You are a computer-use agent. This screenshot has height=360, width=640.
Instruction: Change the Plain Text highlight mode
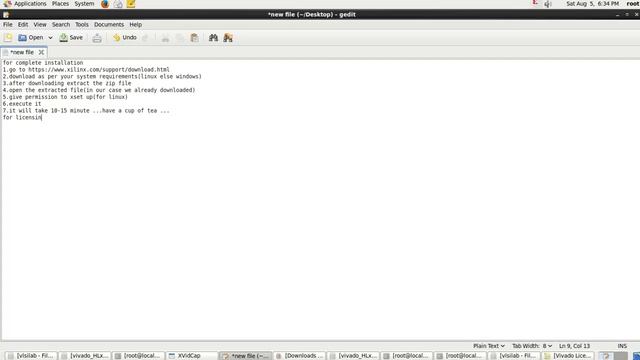click(x=489, y=346)
